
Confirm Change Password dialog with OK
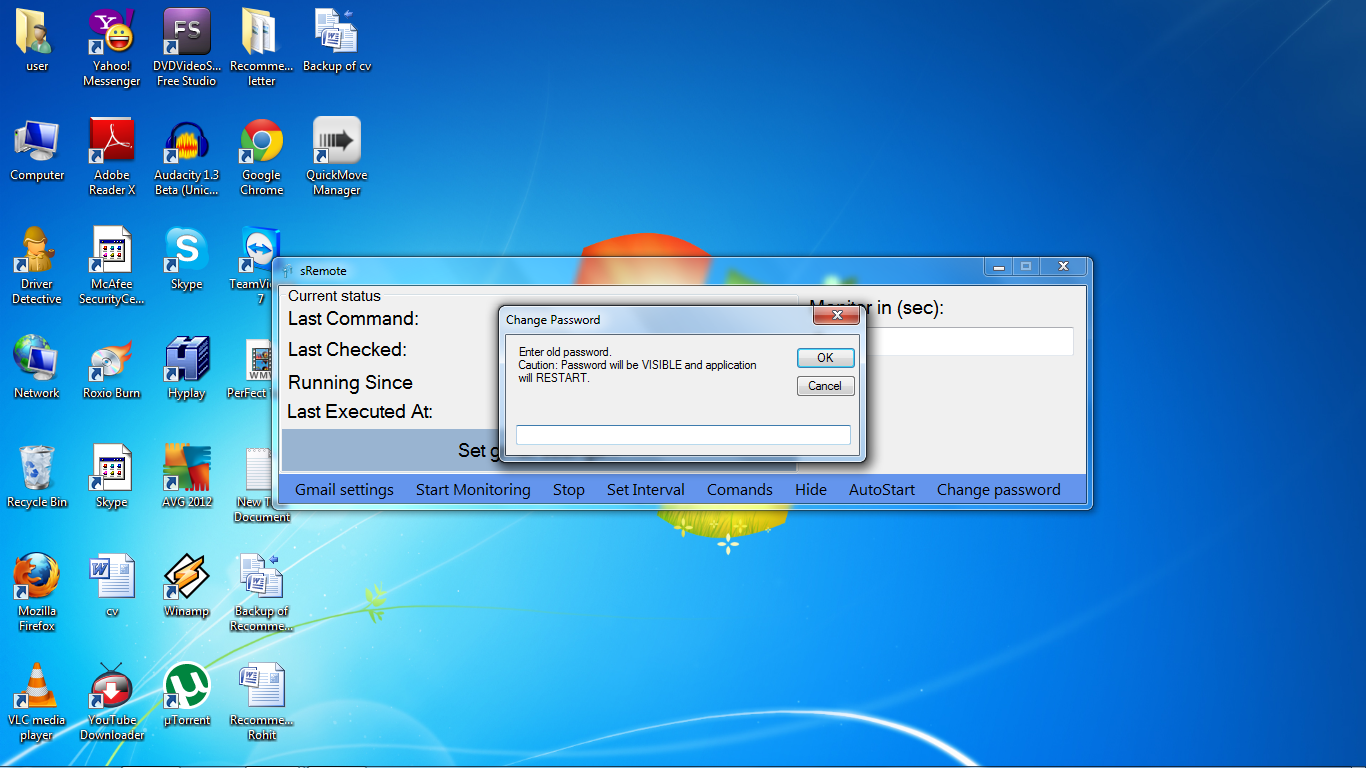(825, 358)
